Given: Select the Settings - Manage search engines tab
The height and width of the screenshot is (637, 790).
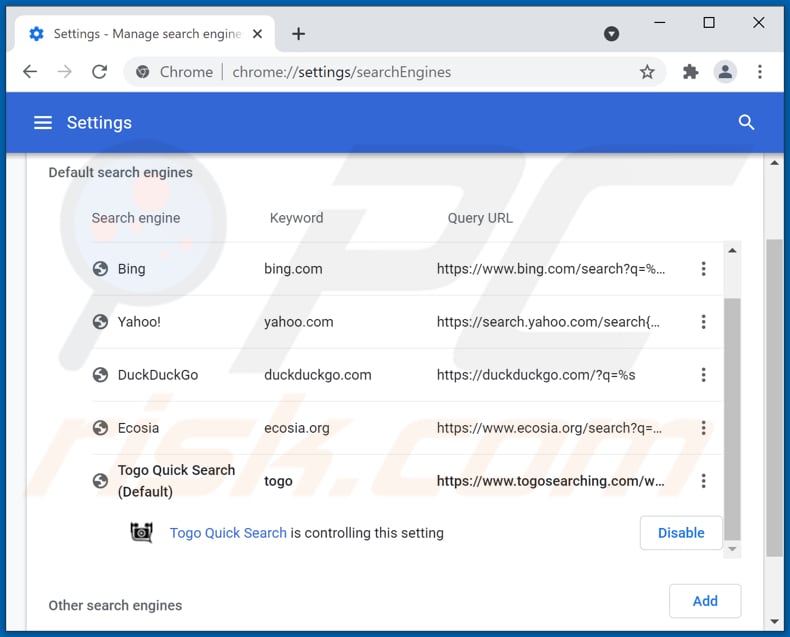Looking at the screenshot, I should tap(145, 34).
